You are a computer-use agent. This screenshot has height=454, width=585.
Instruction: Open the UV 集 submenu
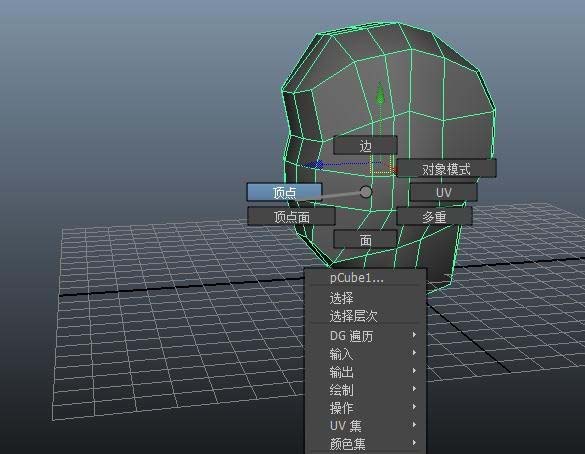tap(366, 425)
